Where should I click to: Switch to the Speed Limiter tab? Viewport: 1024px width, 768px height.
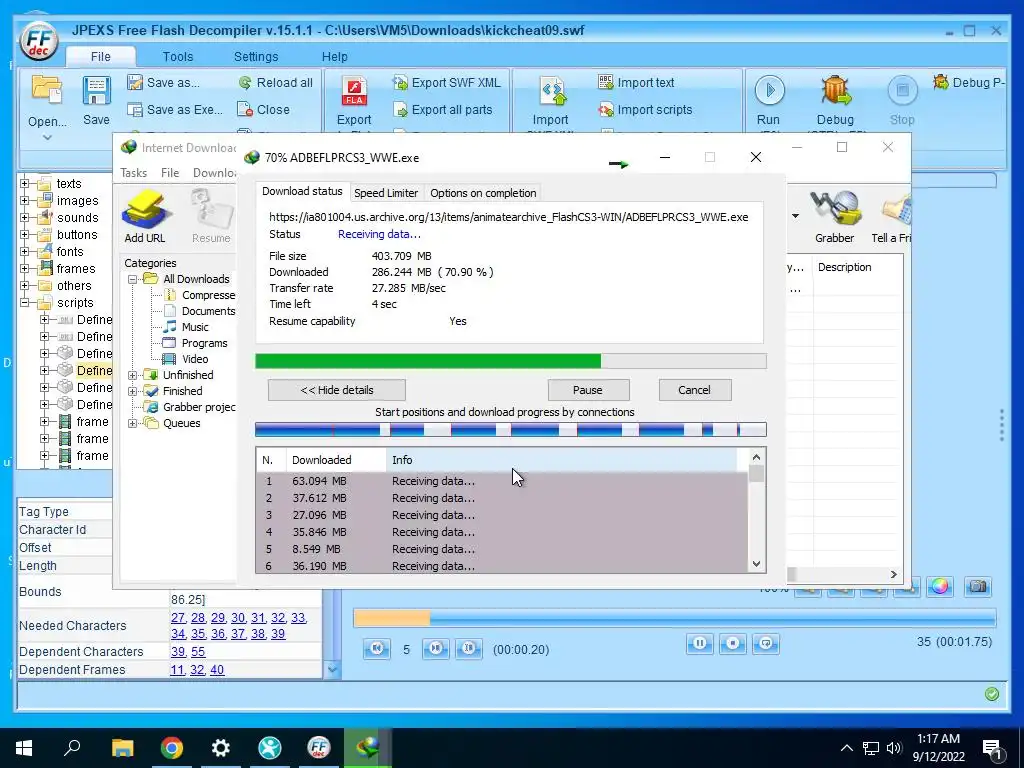[x=386, y=193]
